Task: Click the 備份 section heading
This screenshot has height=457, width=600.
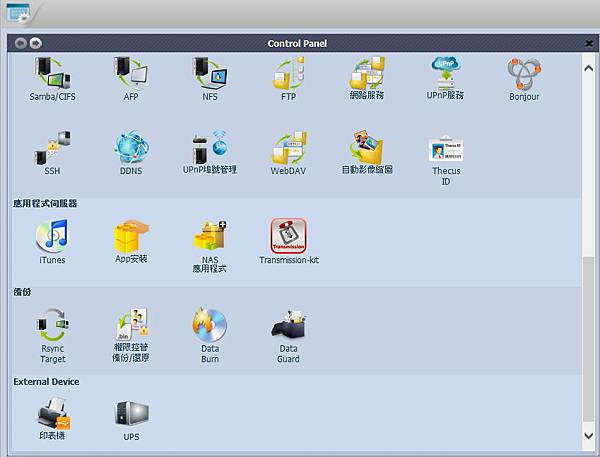Action: coord(22,292)
